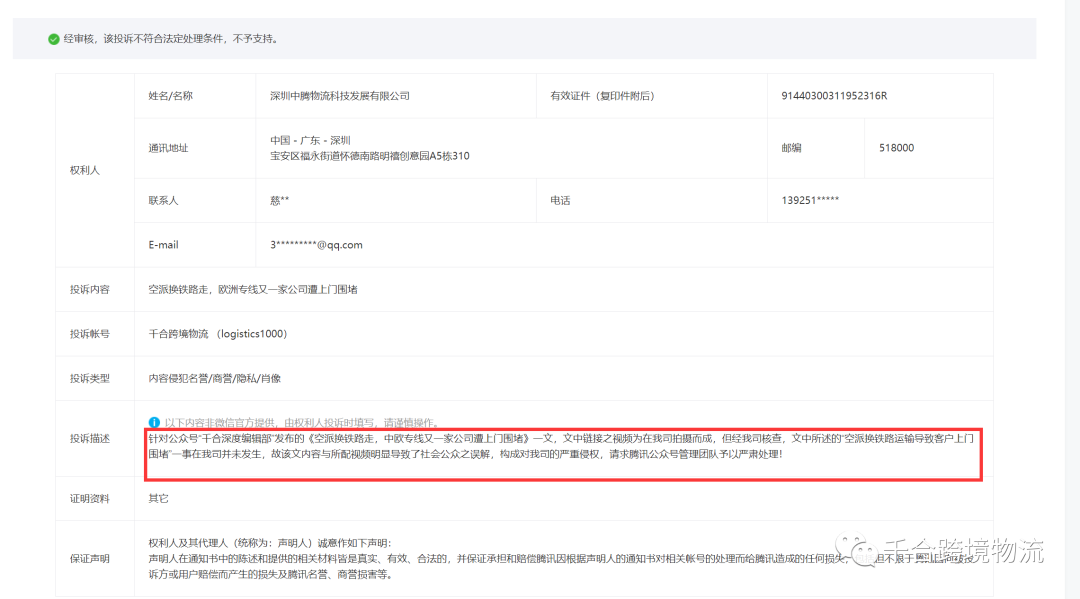Select phone number 139251*****
The image size is (1080, 599).
click(810, 200)
